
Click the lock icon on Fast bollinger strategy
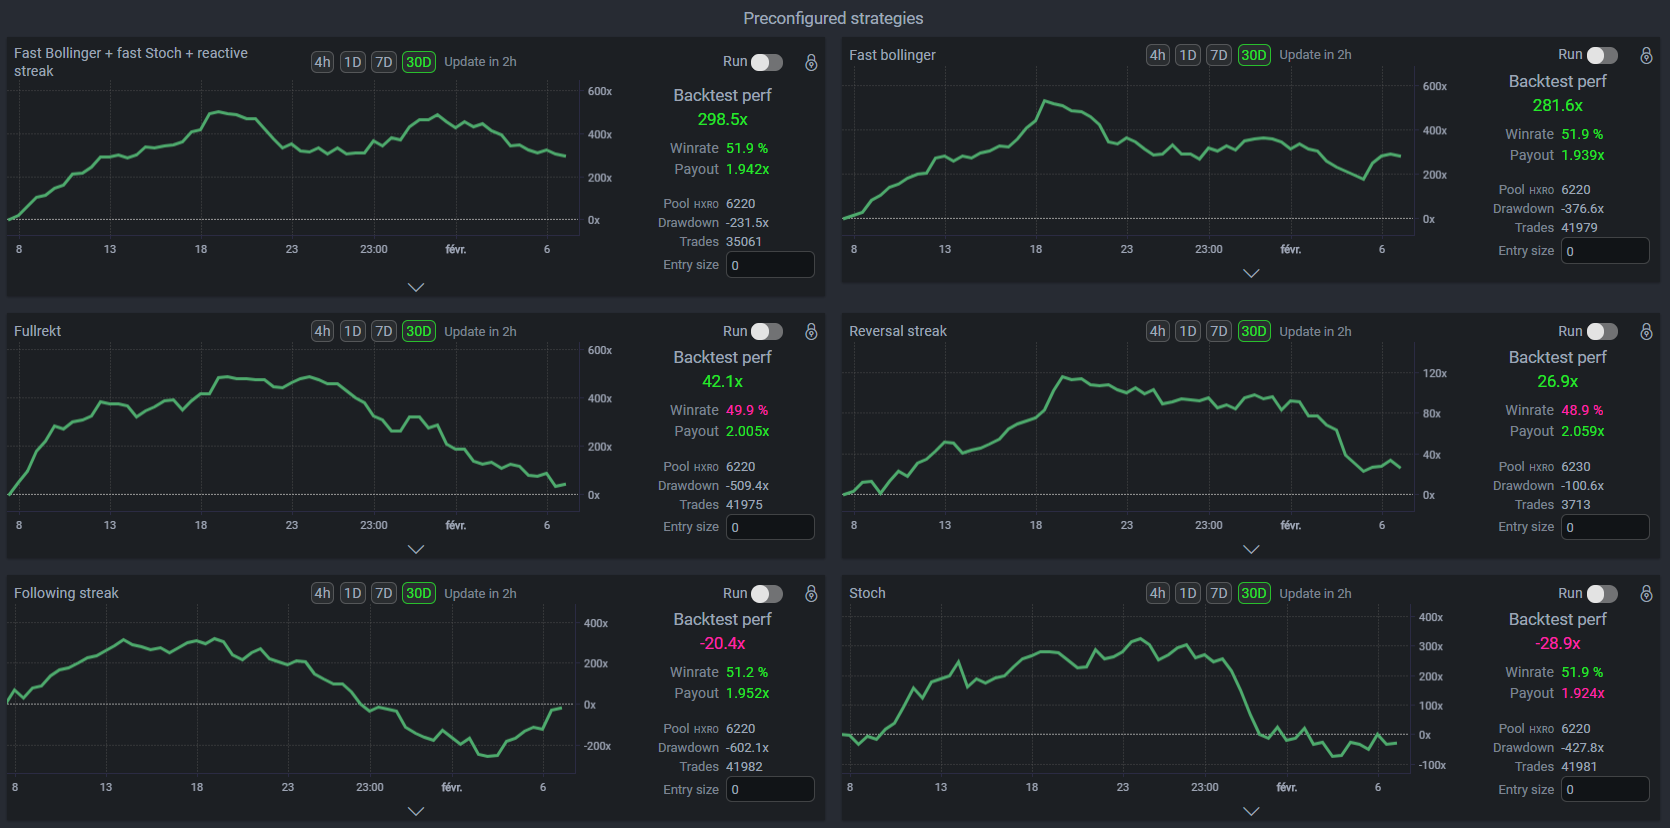click(1646, 55)
